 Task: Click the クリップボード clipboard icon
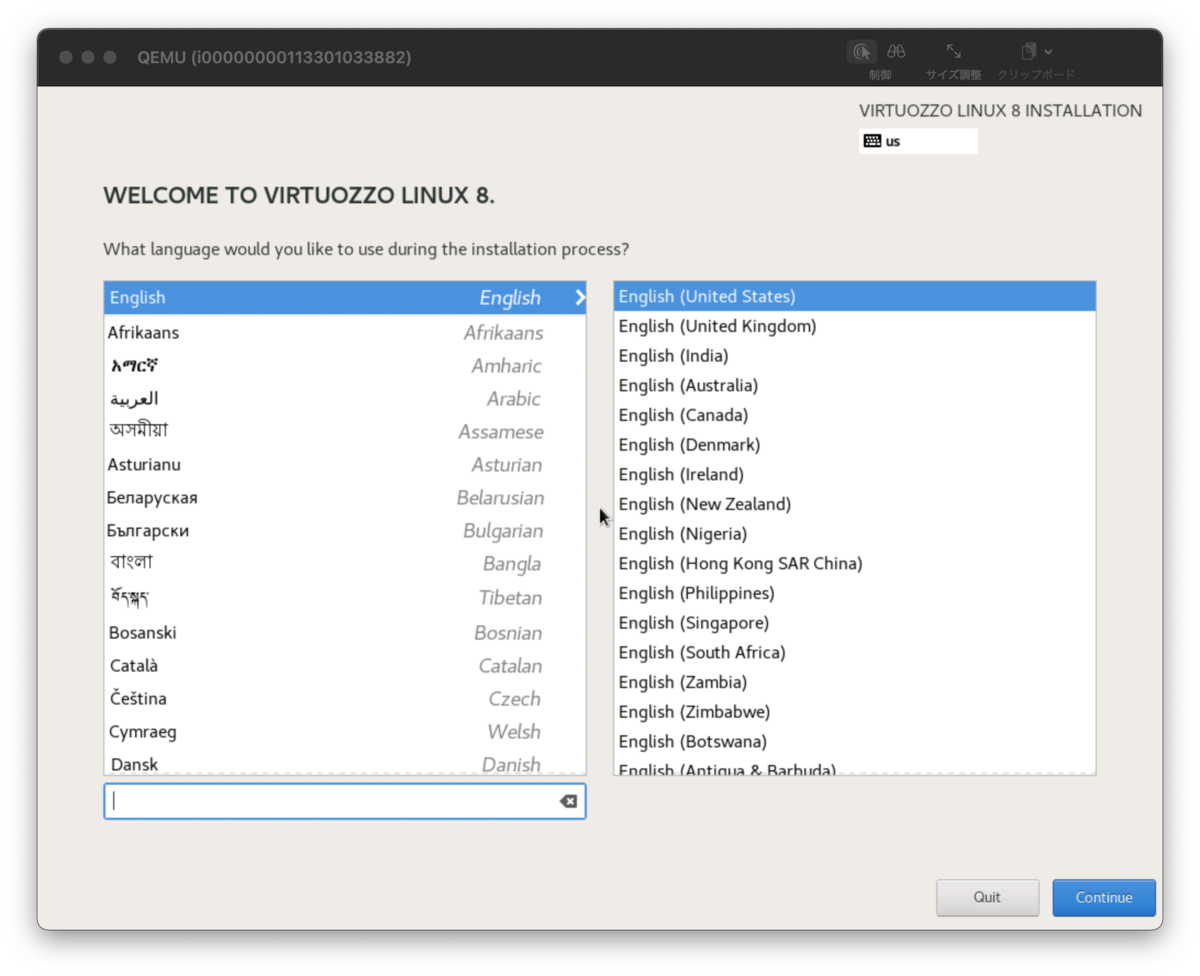click(1026, 50)
